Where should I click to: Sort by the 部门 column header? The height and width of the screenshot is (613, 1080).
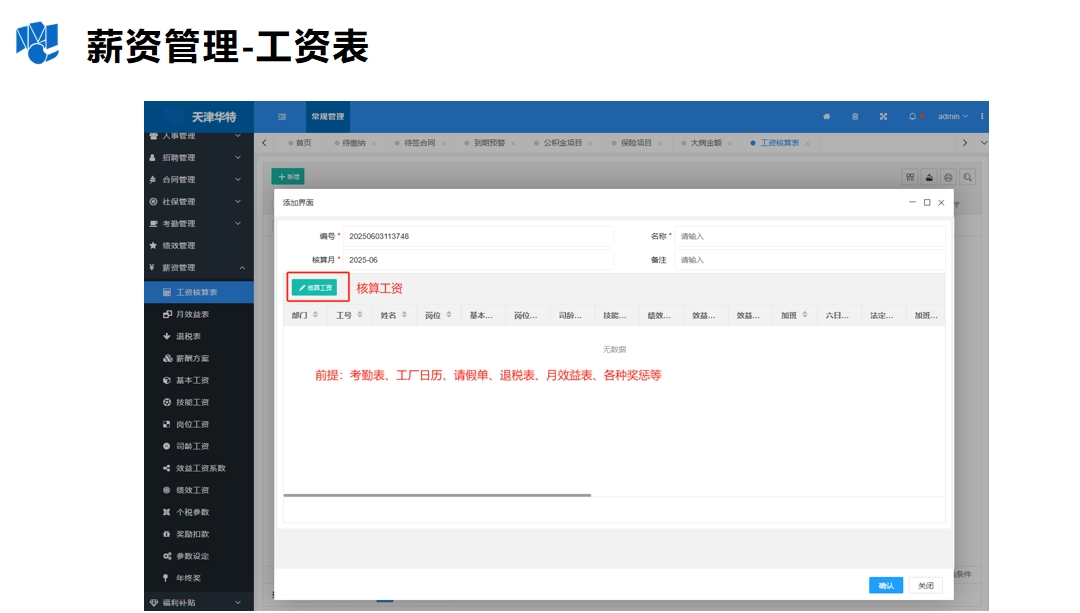point(304,315)
